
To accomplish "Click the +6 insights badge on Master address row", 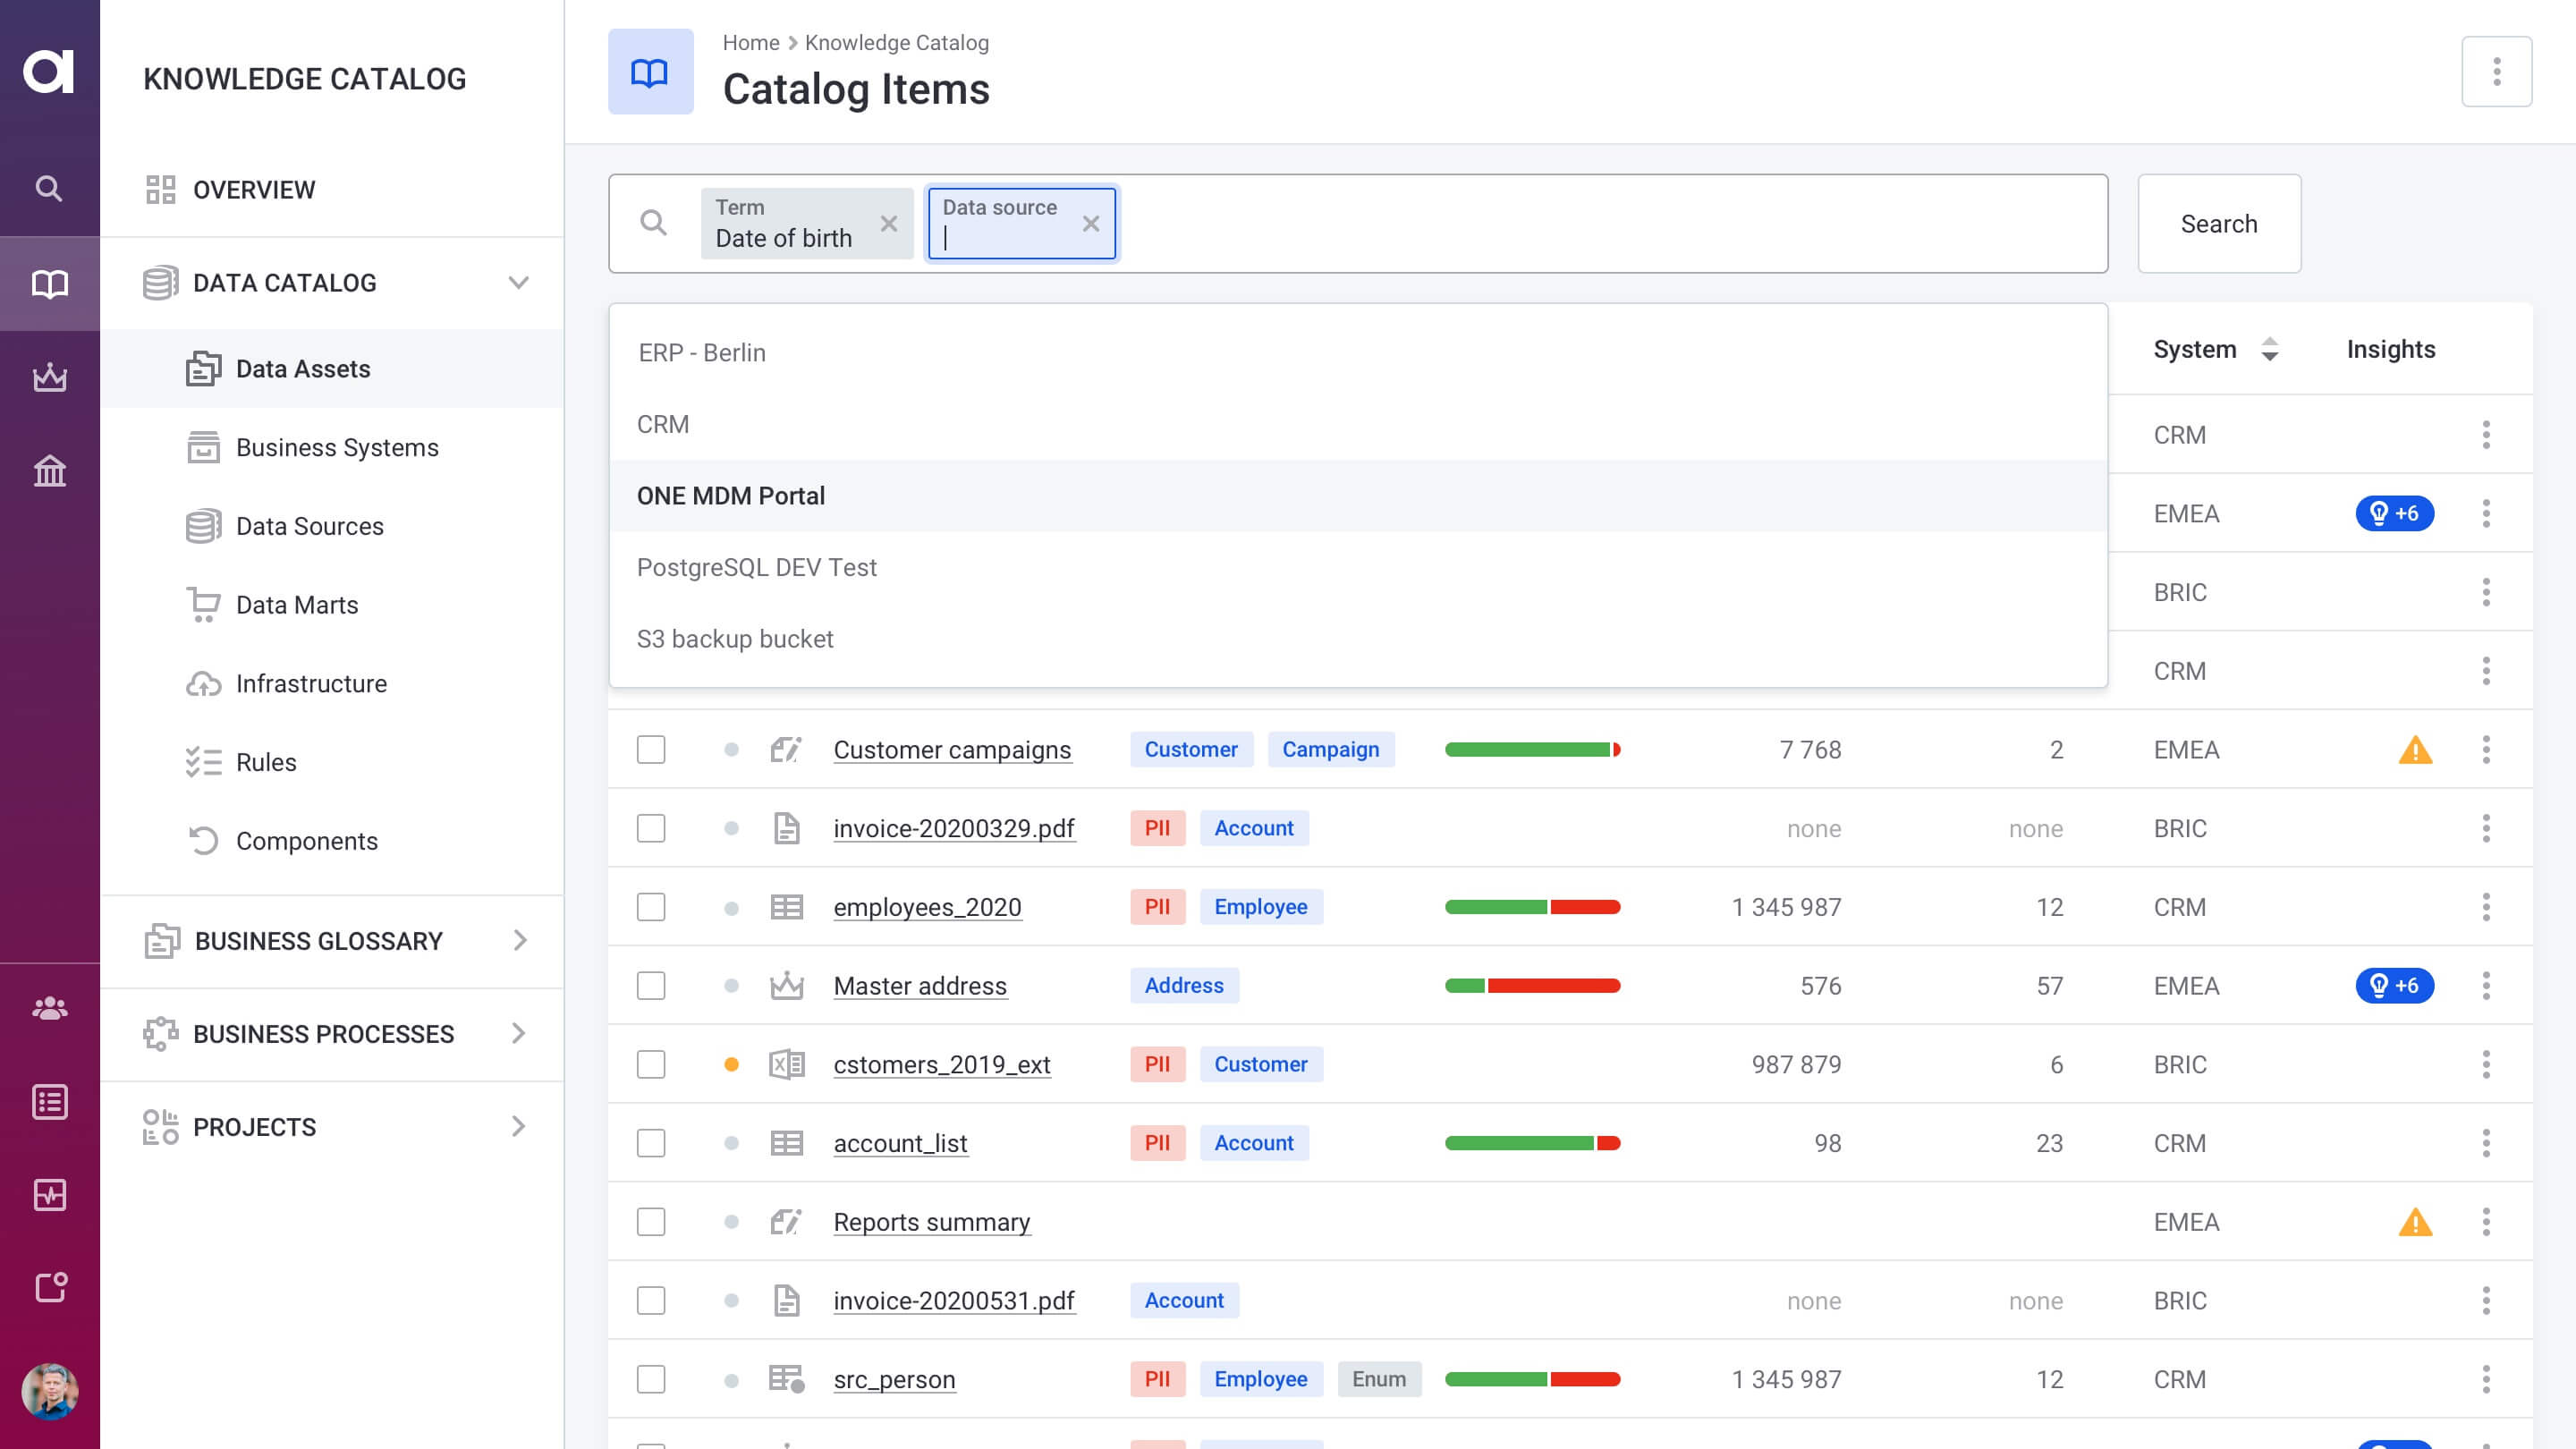I will (2394, 985).
